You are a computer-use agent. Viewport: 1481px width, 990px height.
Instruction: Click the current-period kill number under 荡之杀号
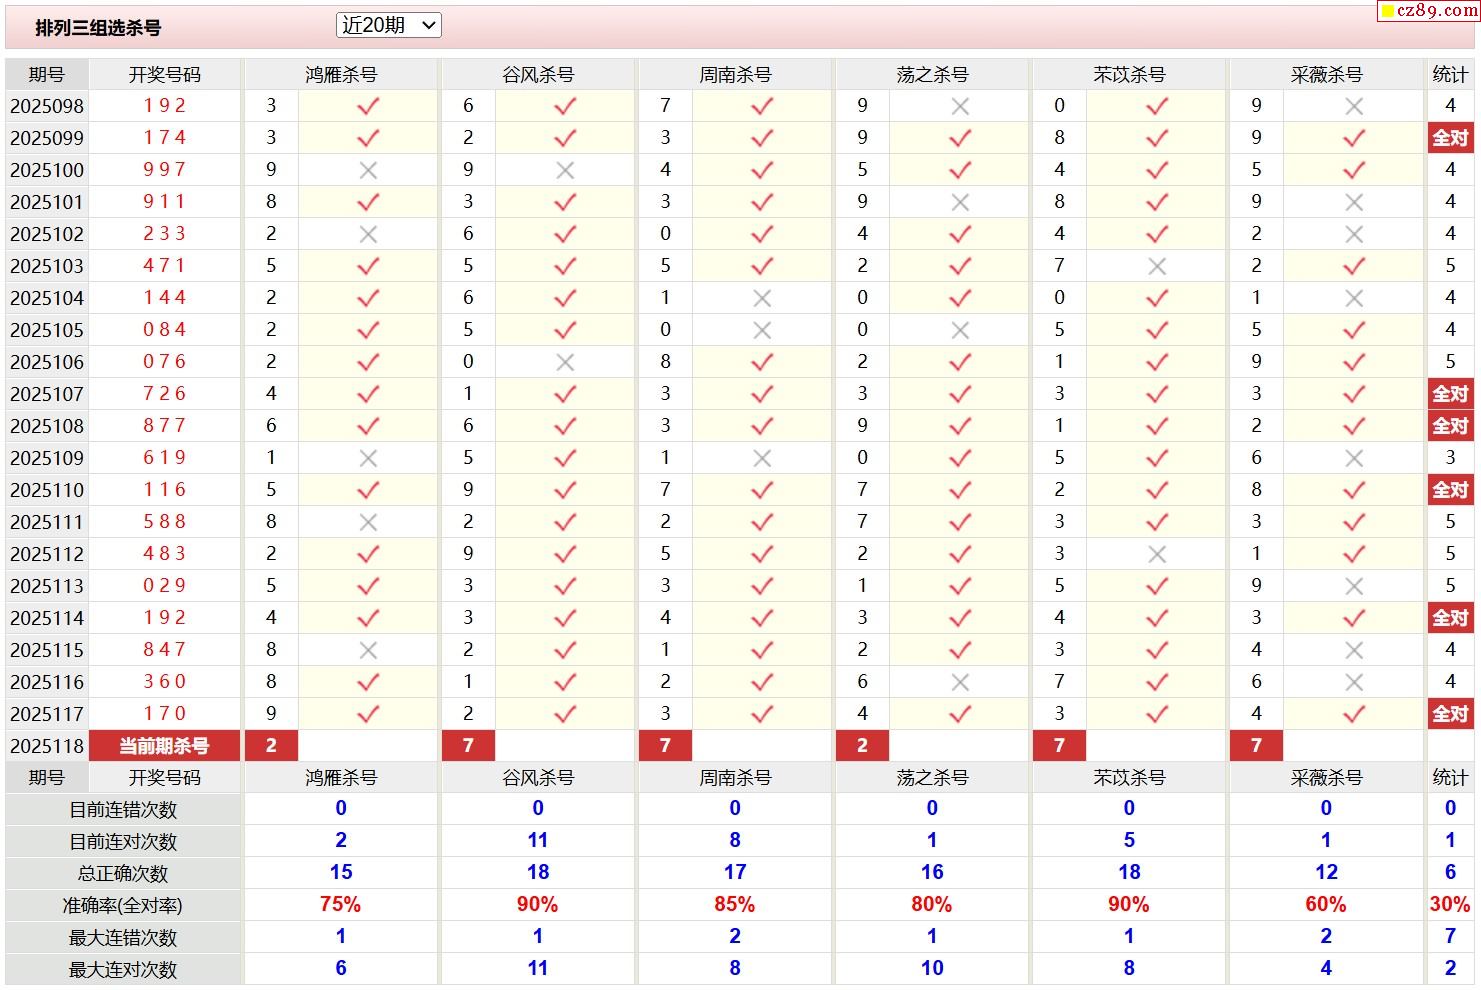pyautogui.click(x=862, y=746)
